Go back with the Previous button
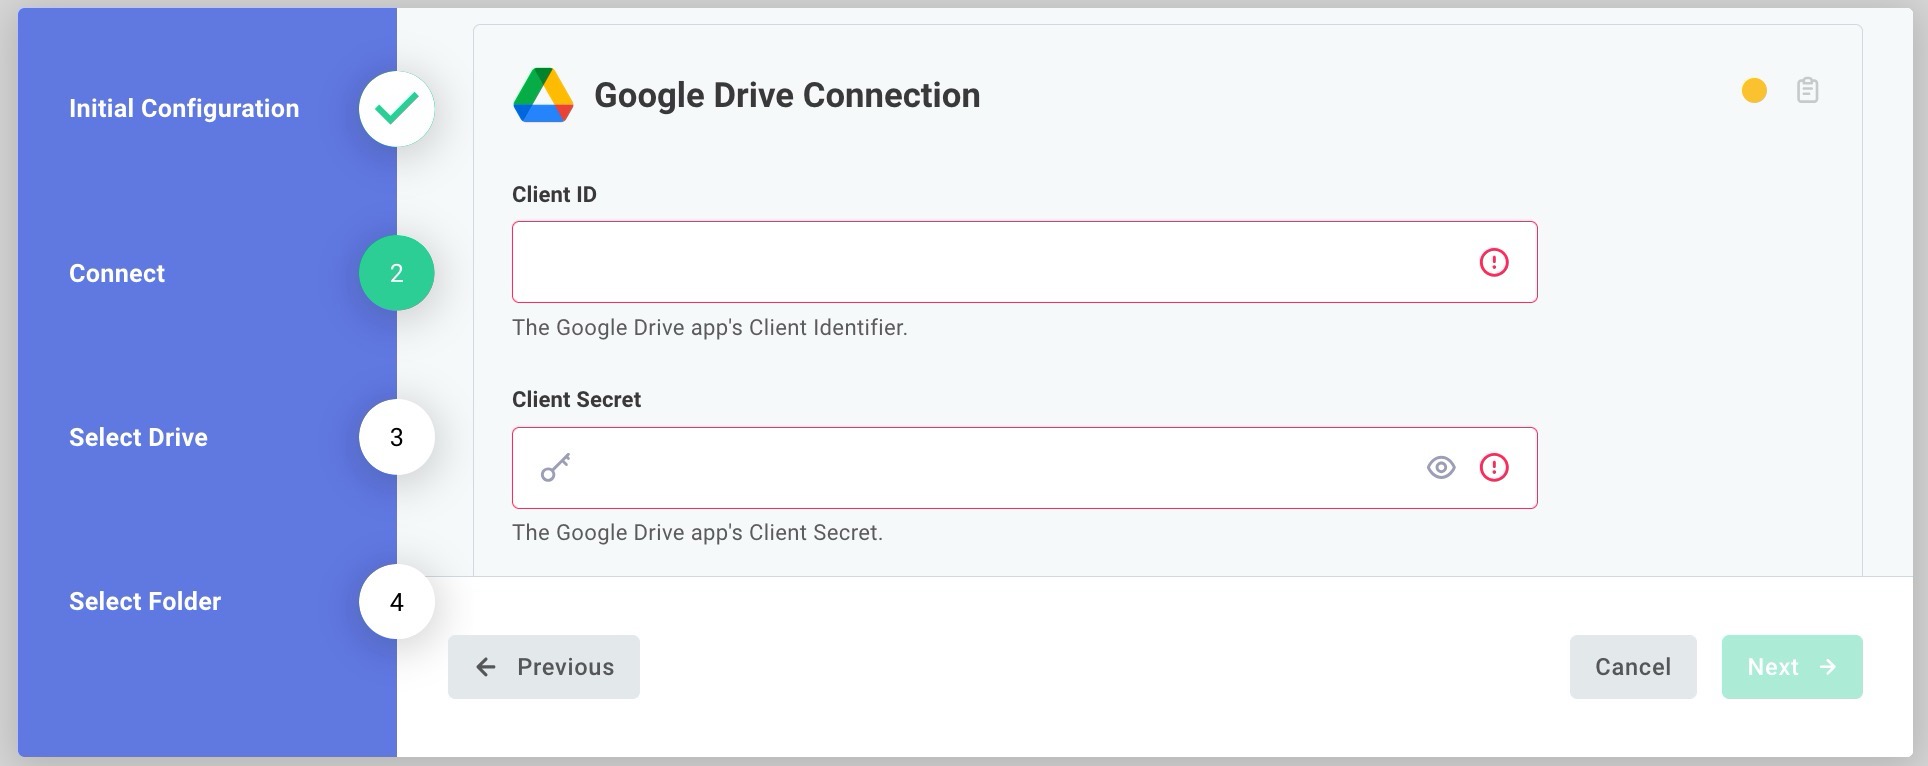Image resolution: width=1928 pixels, height=766 pixels. point(544,667)
